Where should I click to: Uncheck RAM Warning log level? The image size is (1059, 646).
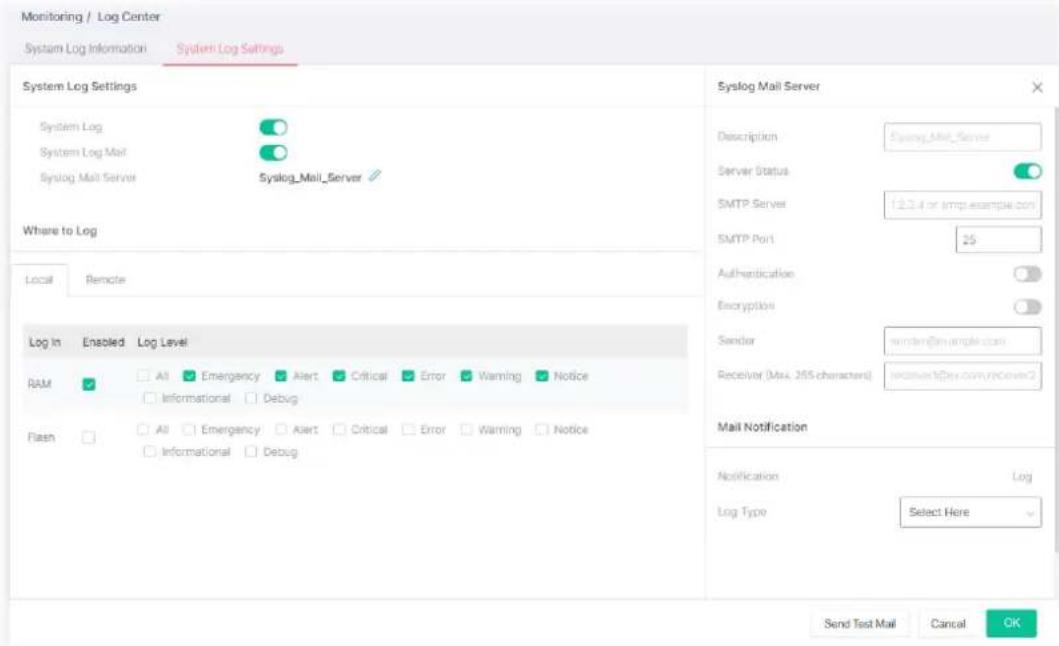pos(466,376)
